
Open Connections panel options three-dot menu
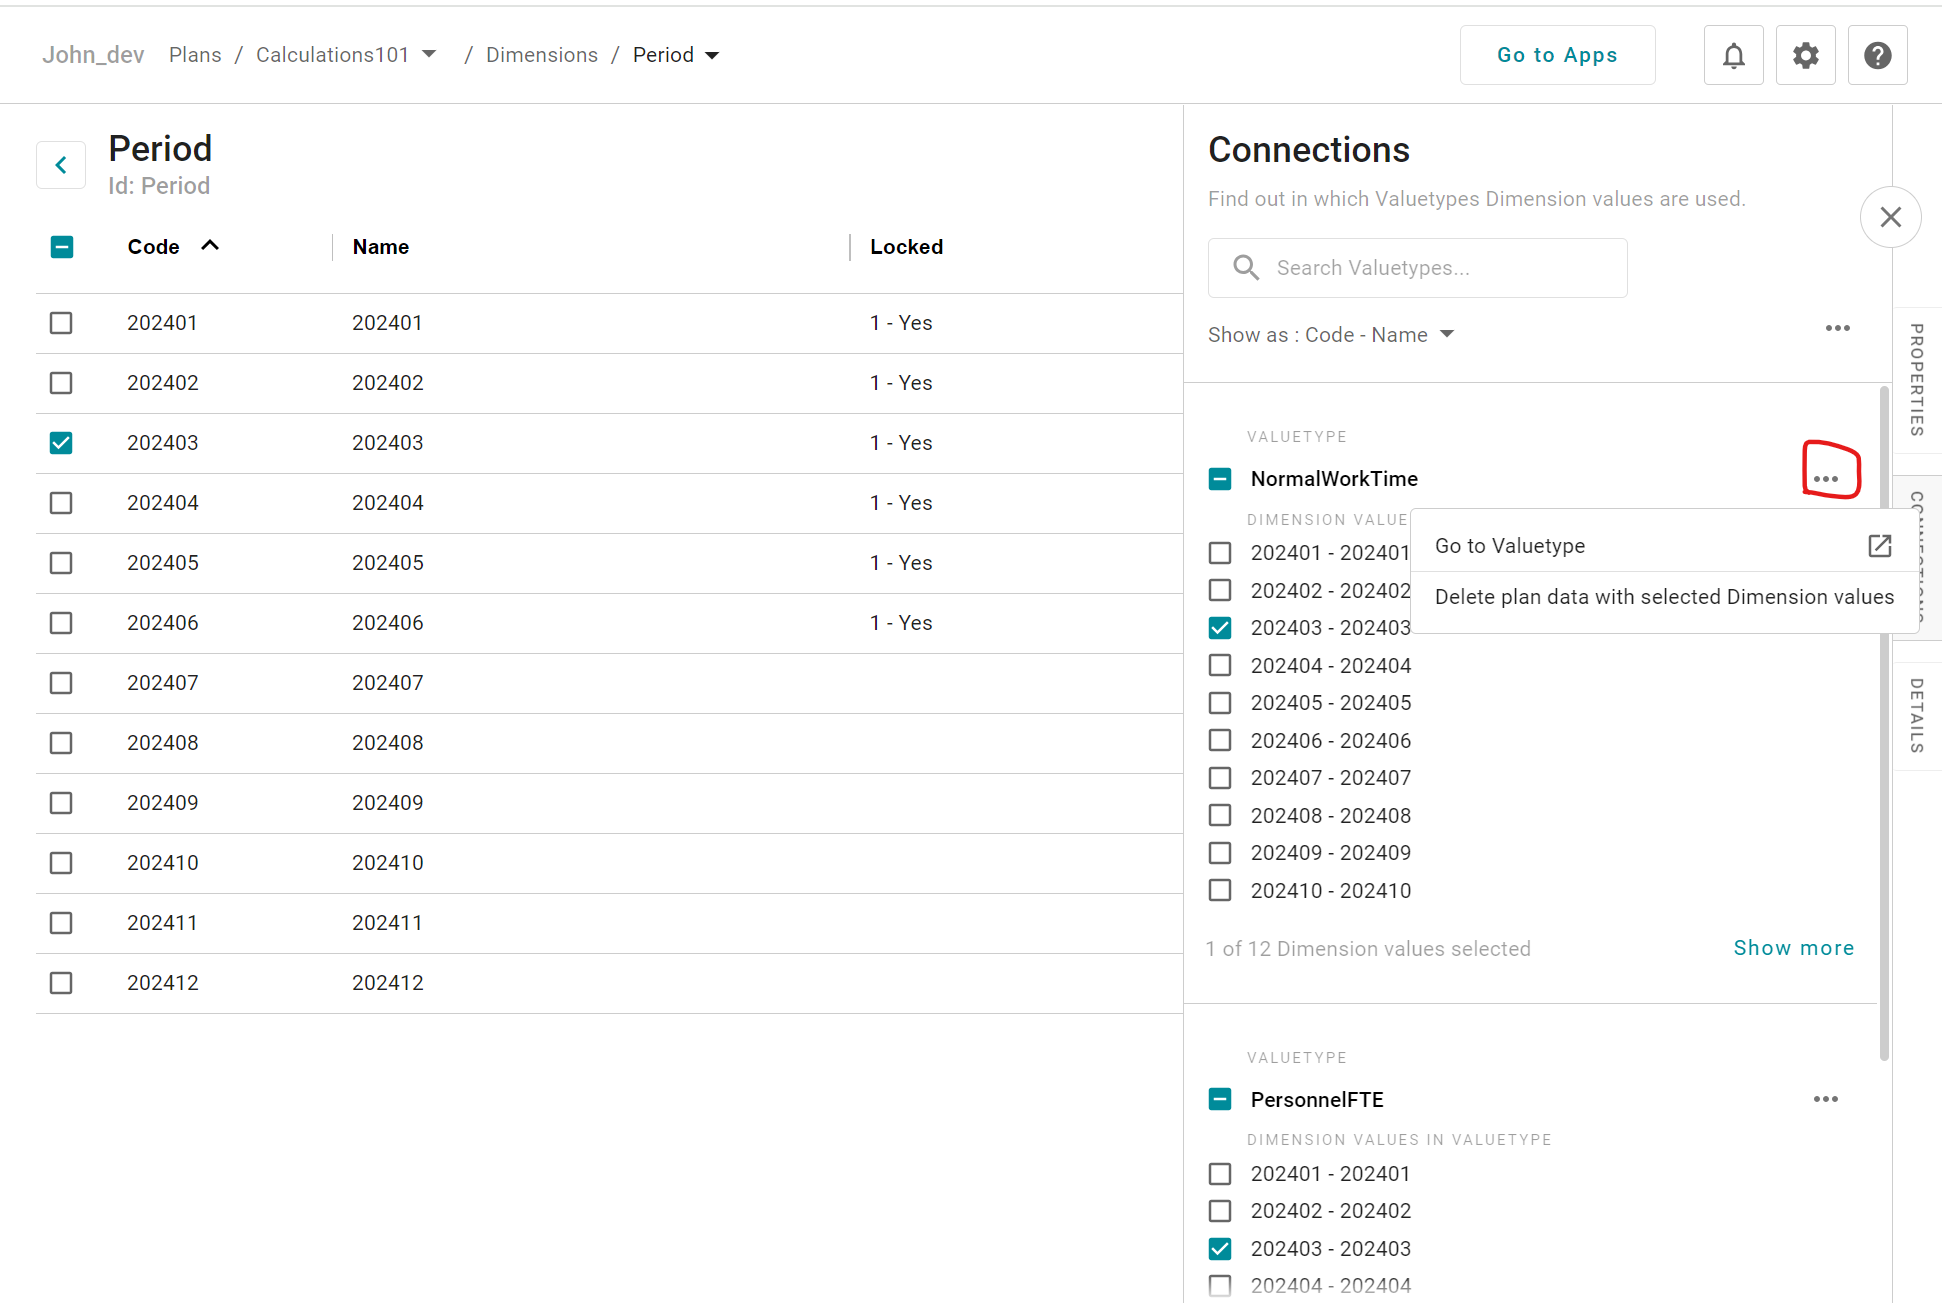pos(1837,328)
